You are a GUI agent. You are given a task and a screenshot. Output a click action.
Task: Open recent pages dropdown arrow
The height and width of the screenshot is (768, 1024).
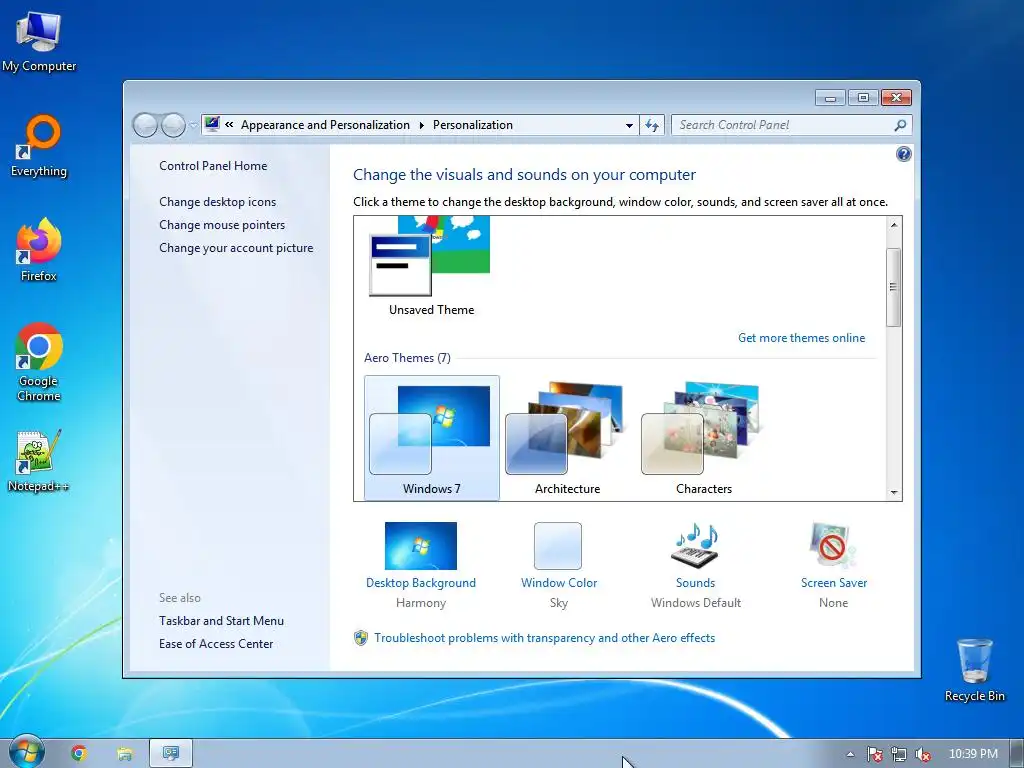[193, 125]
